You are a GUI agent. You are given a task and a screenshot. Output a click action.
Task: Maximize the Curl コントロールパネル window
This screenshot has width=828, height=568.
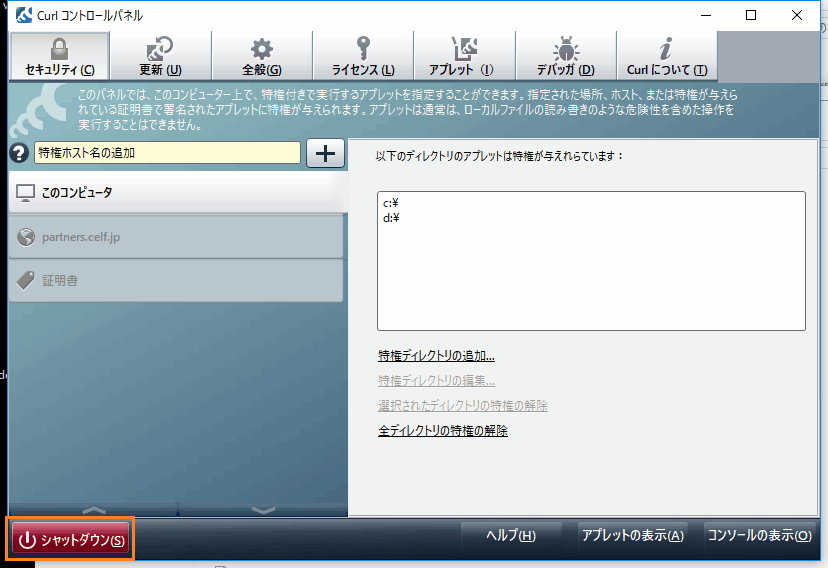[x=751, y=15]
